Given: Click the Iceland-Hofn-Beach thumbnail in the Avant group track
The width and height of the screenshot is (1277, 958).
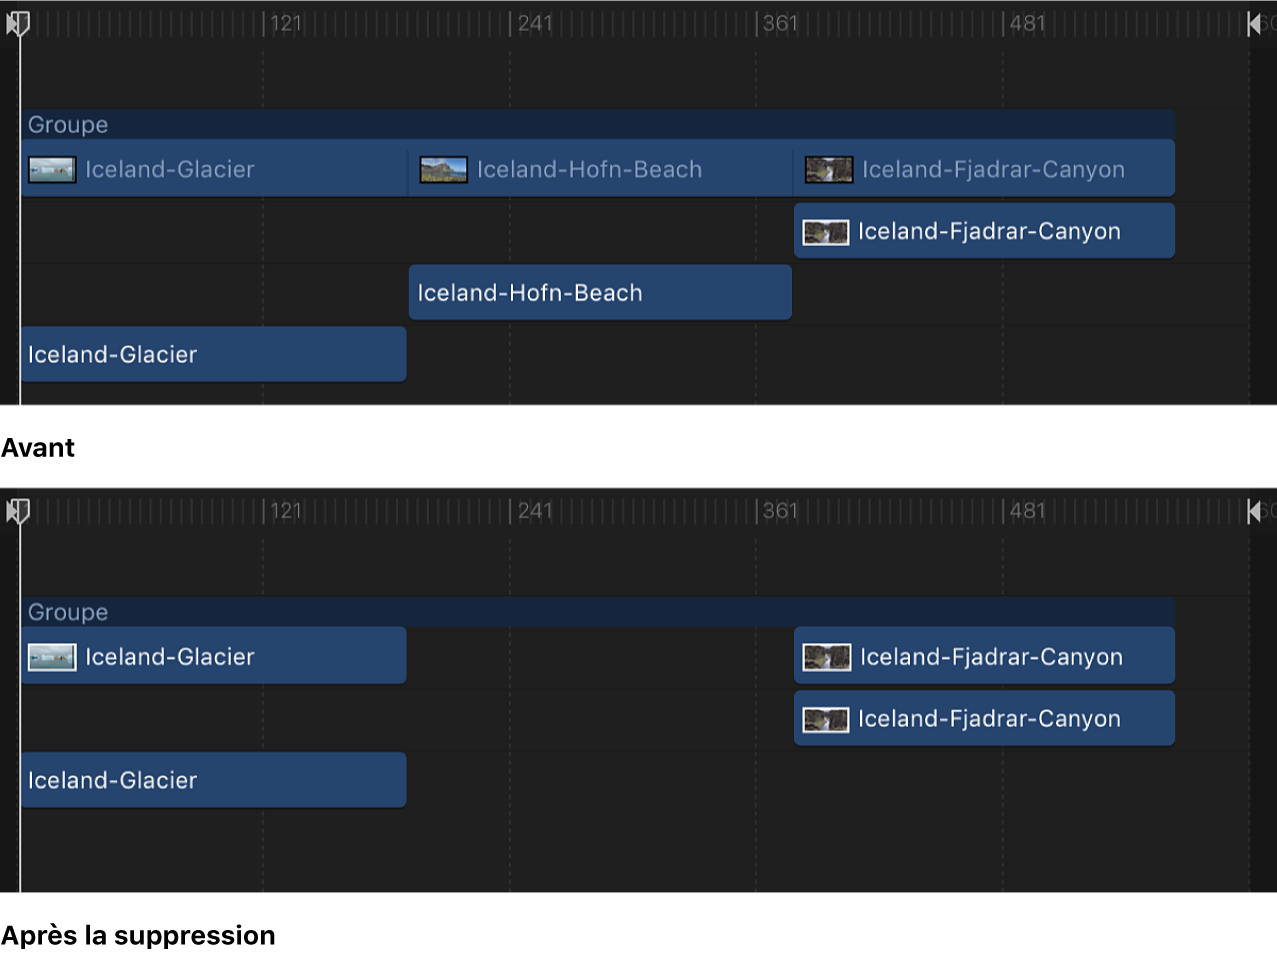Looking at the screenshot, I should pos(443,170).
